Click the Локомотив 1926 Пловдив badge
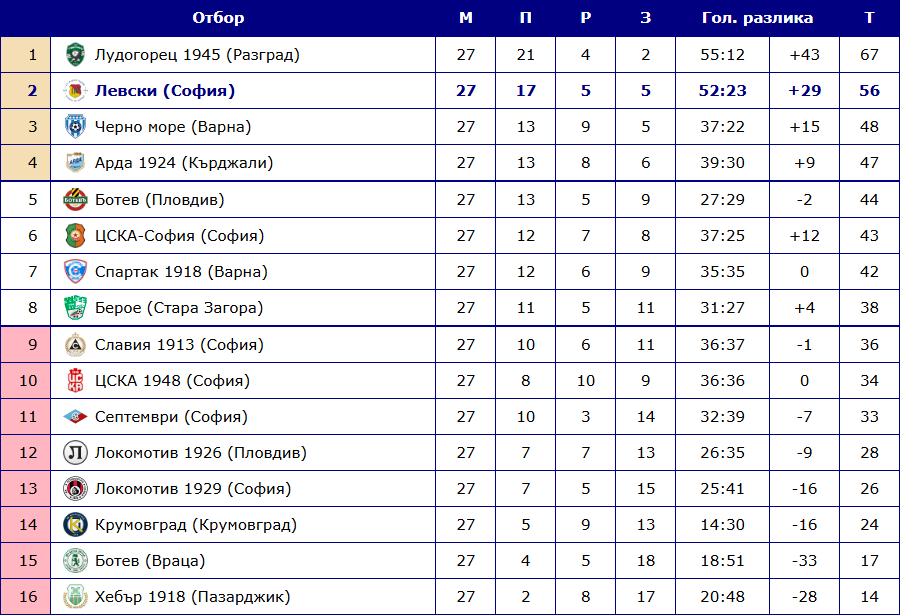Screen dimensions: 900x615 (75, 452)
